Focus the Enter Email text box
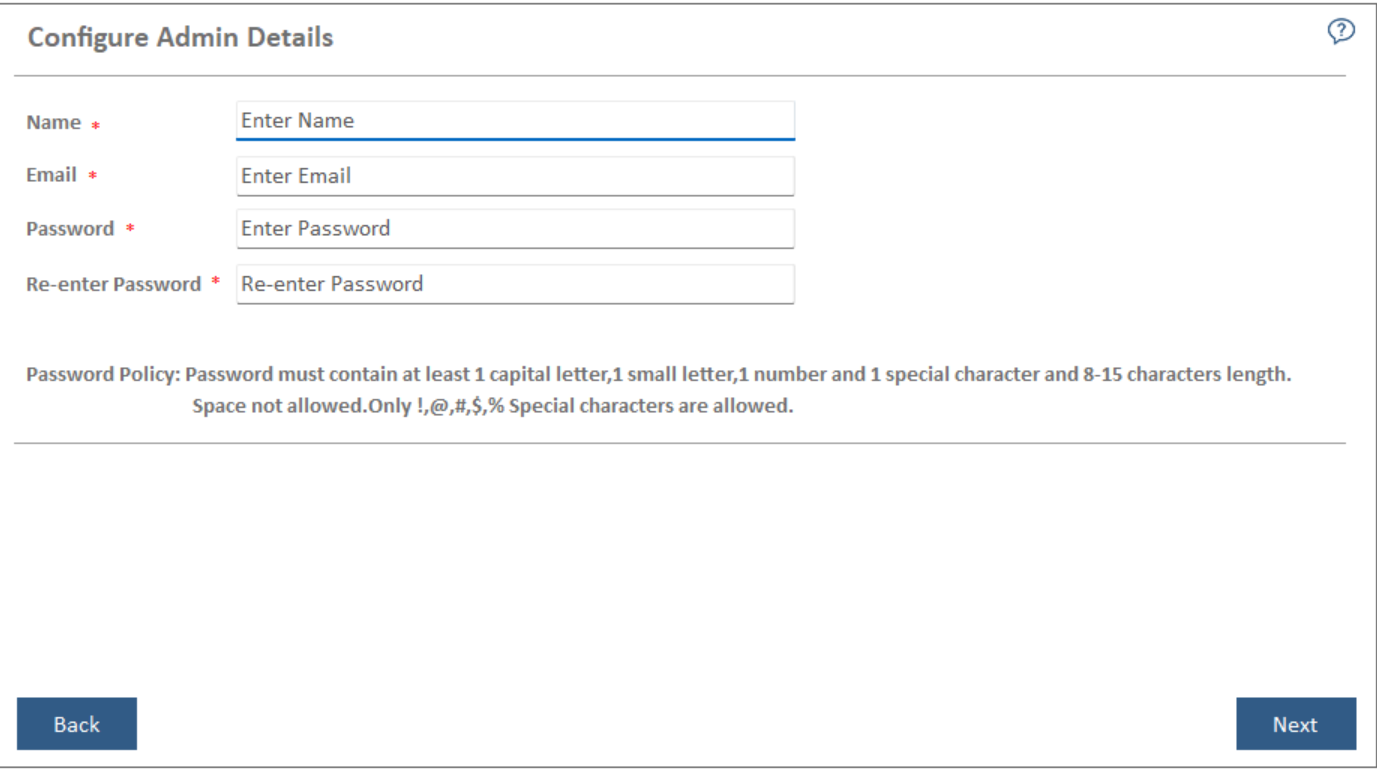The height and width of the screenshot is (777, 1377). tap(515, 176)
